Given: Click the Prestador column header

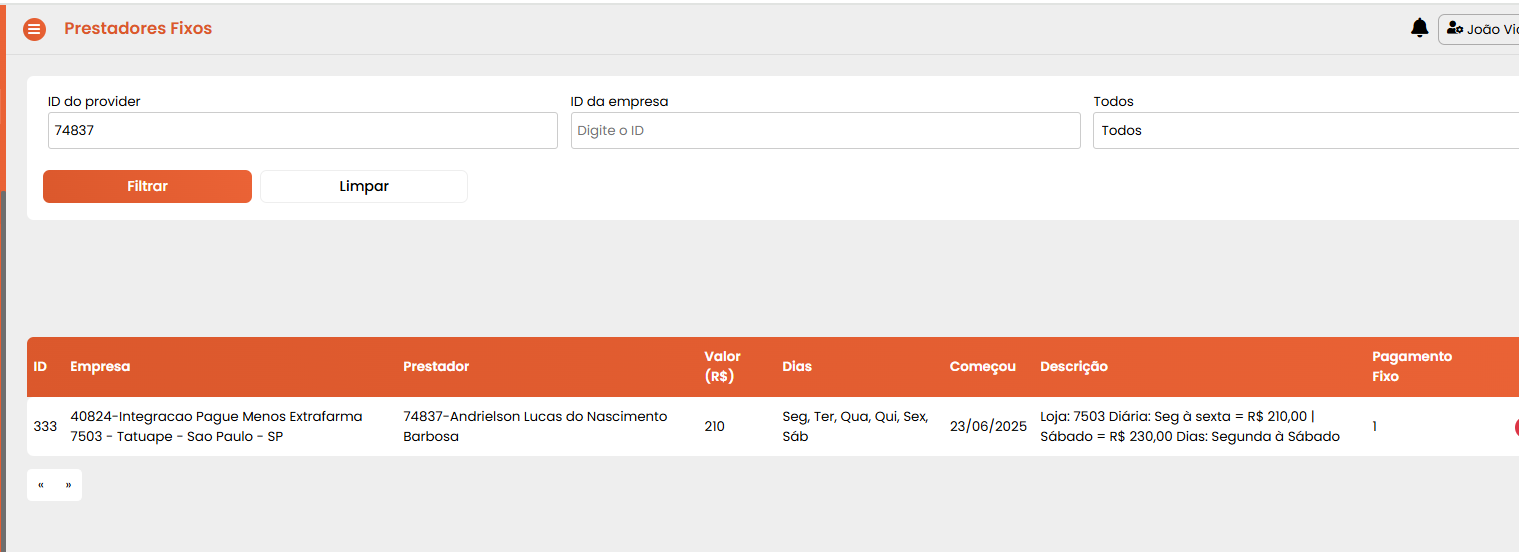Looking at the screenshot, I should [436, 366].
